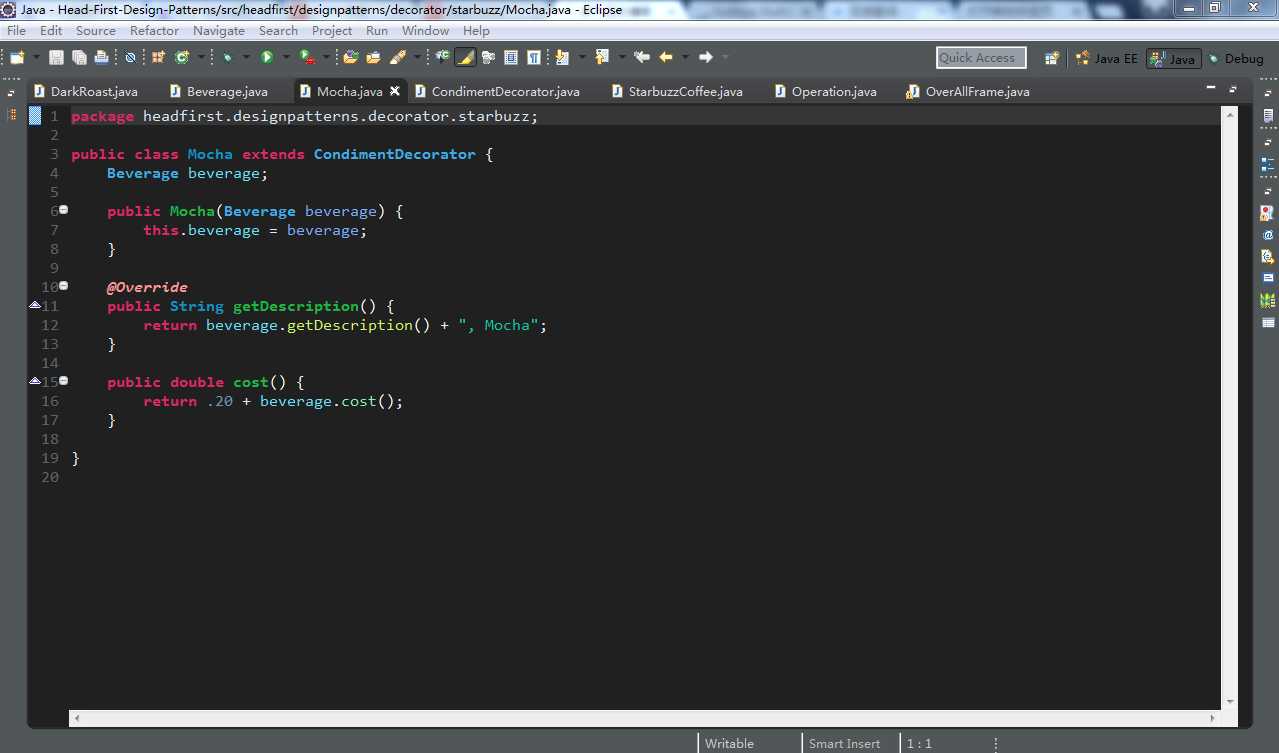Click the Smart Insert status entry

click(844, 743)
